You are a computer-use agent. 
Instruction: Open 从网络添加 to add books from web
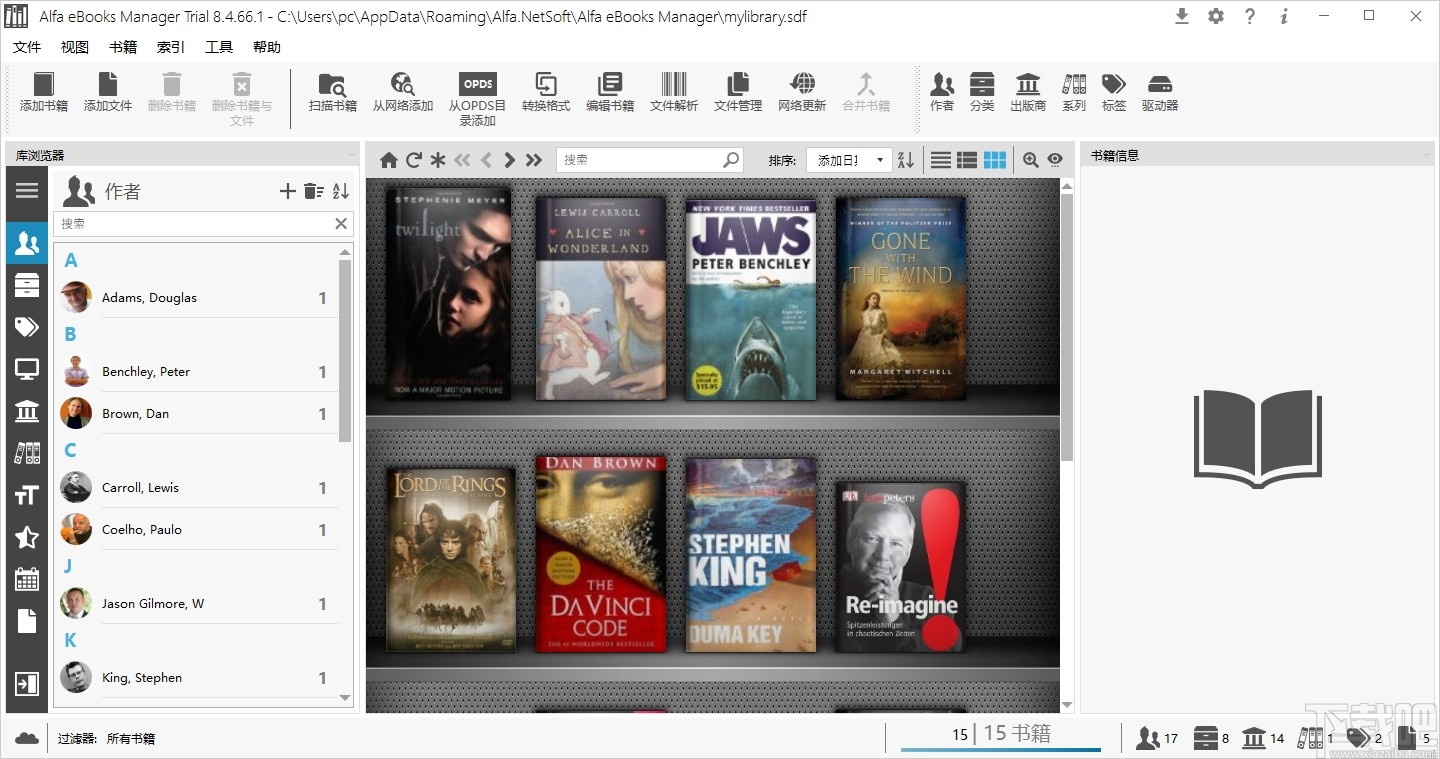click(x=403, y=95)
